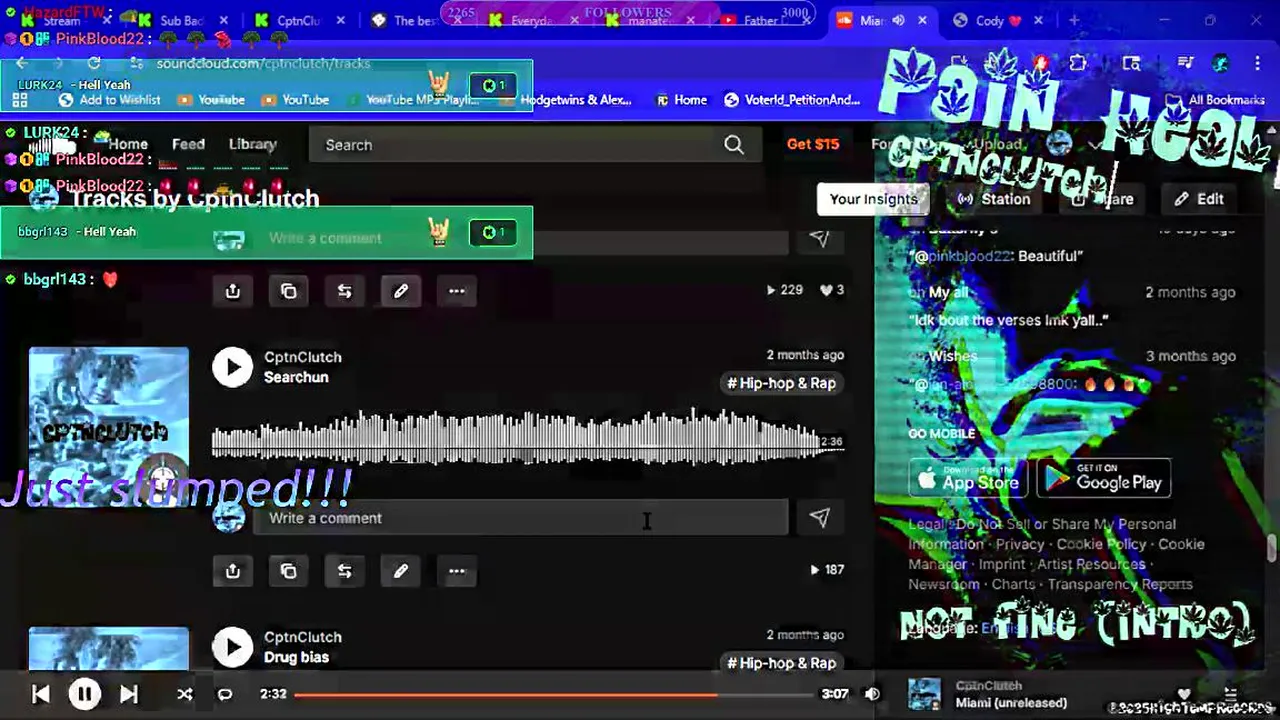
Task: Open the Home tab on SoundCloud
Action: (128, 144)
